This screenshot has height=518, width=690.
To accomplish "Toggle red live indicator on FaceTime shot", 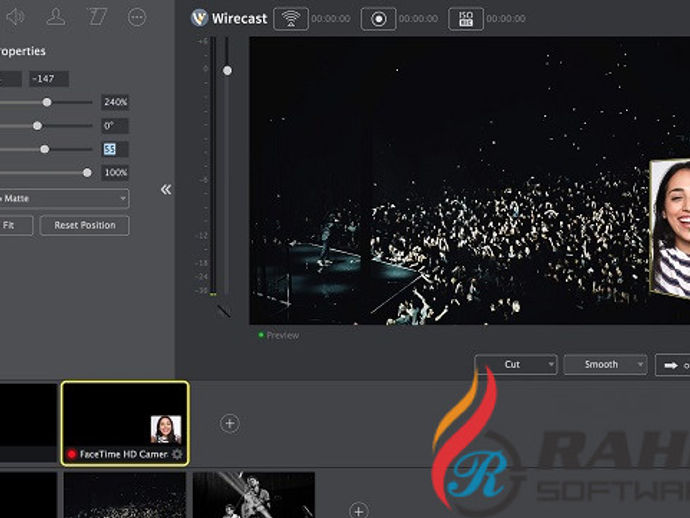I will click(x=71, y=454).
